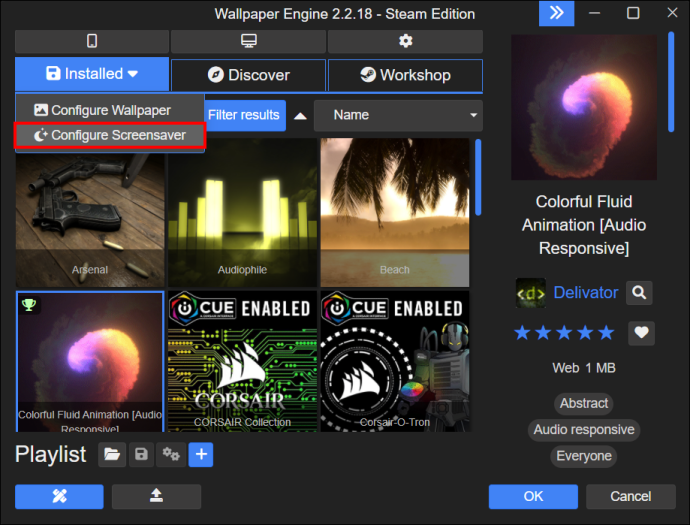Open playlist folder icon
690x525 pixels.
[112, 455]
